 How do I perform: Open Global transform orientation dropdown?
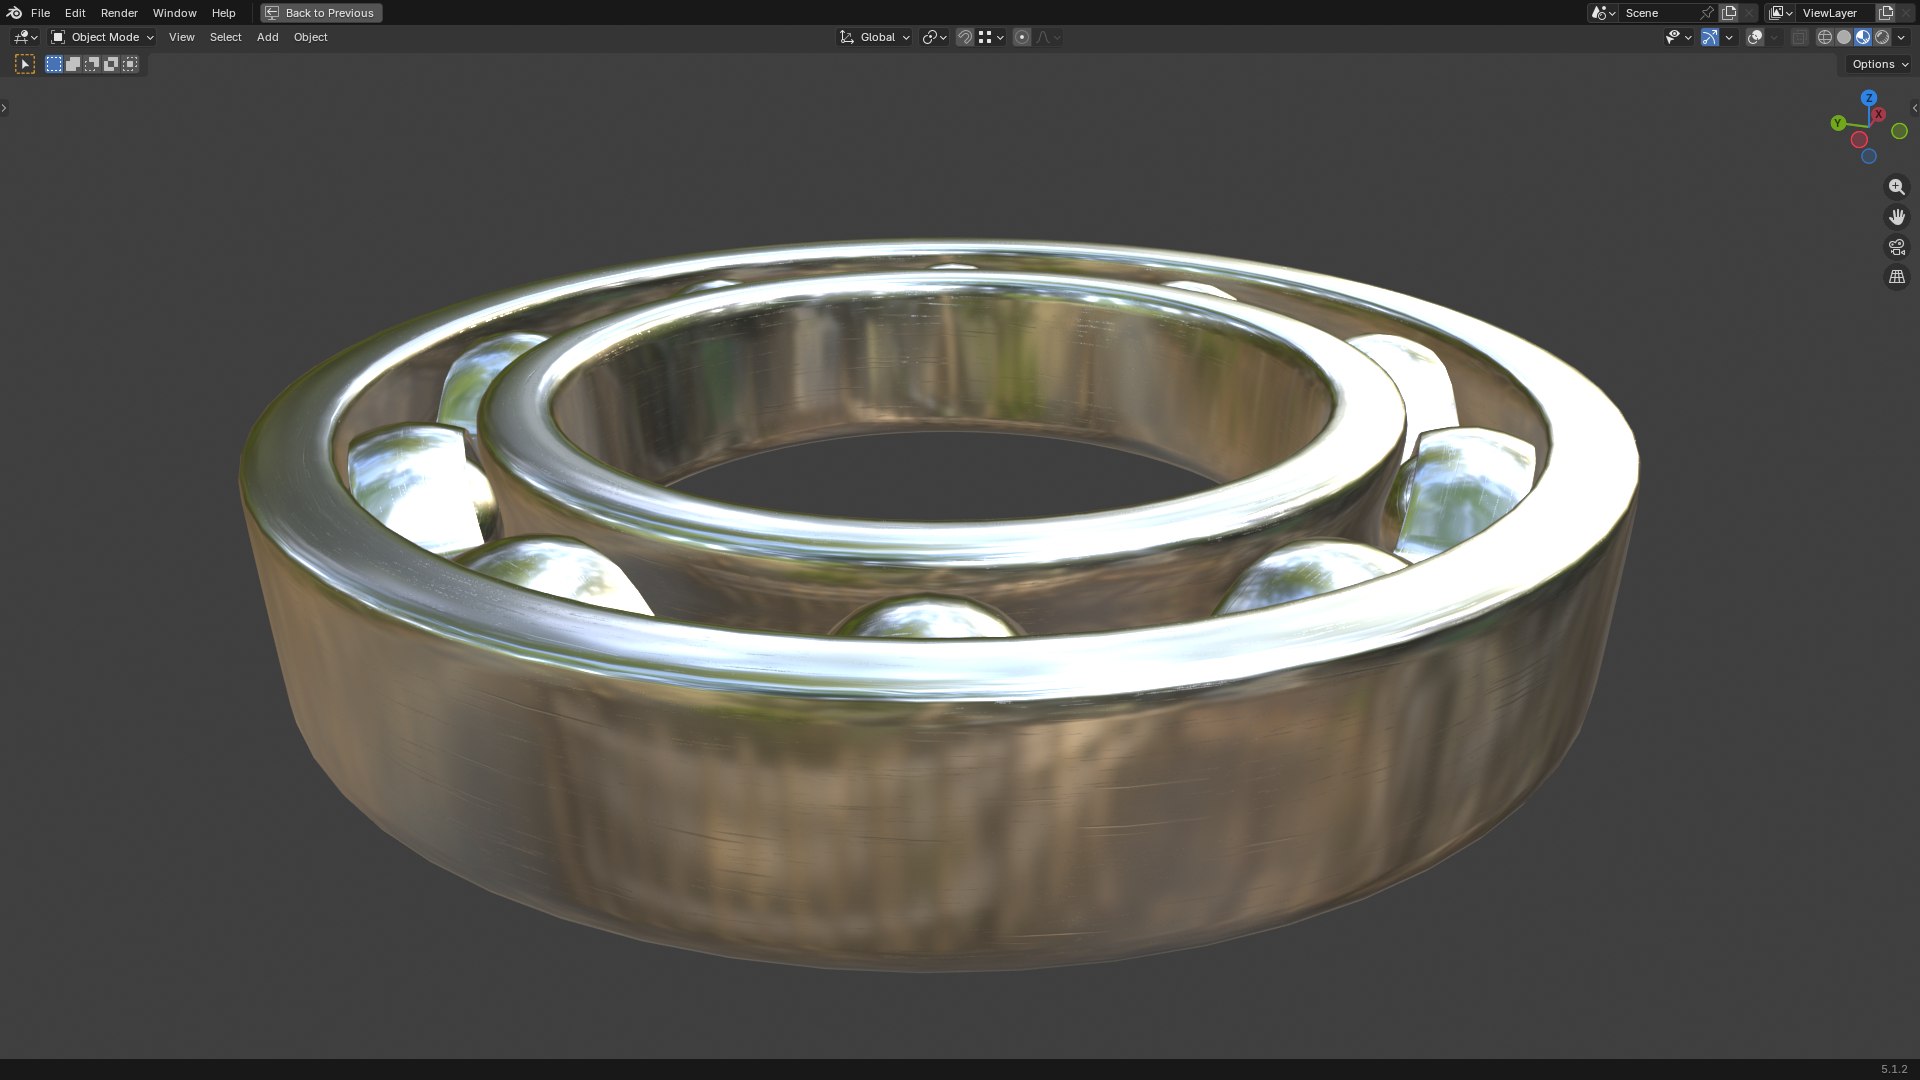[x=875, y=37]
